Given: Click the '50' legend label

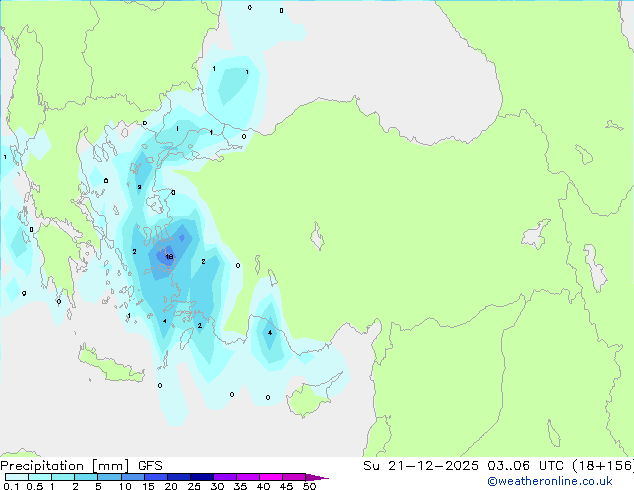Looking at the screenshot, I should coord(309,486).
